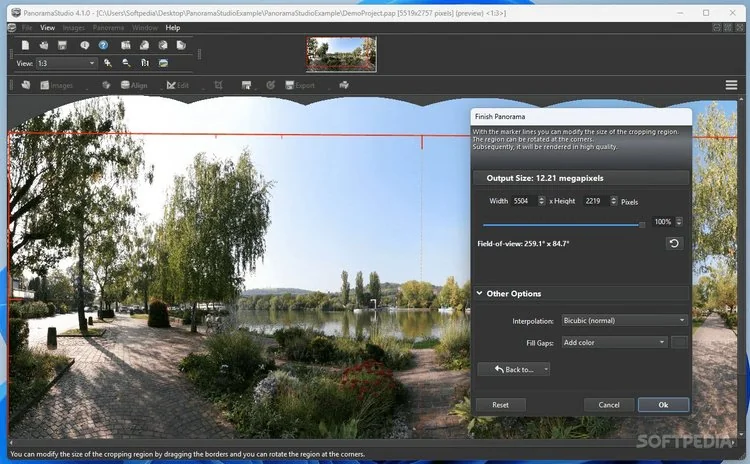The width and height of the screenshot is (750, 464).
Task: Click the print icon in workflow toolbar
Action: point(344,85)
